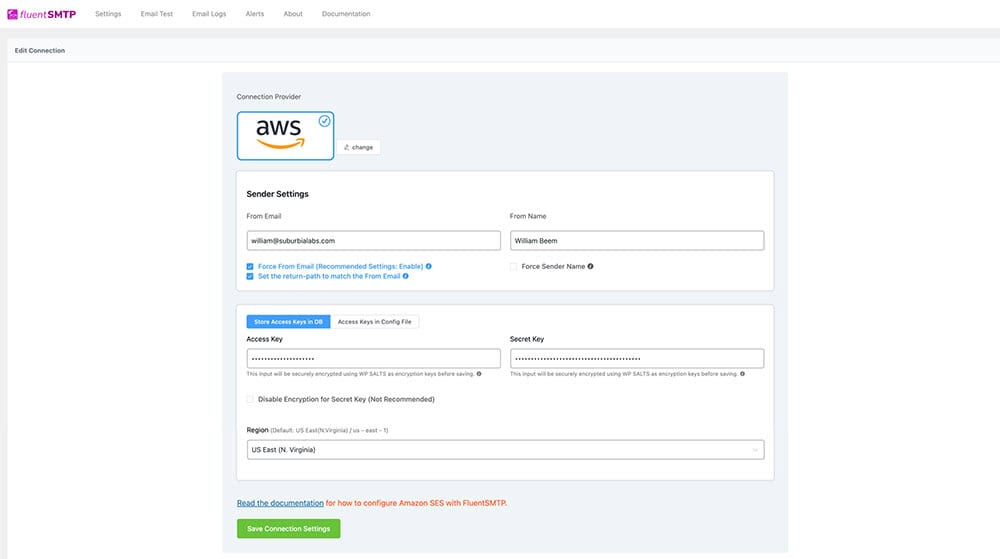Check Disable Encryption for Secret Key

(250, 399)
